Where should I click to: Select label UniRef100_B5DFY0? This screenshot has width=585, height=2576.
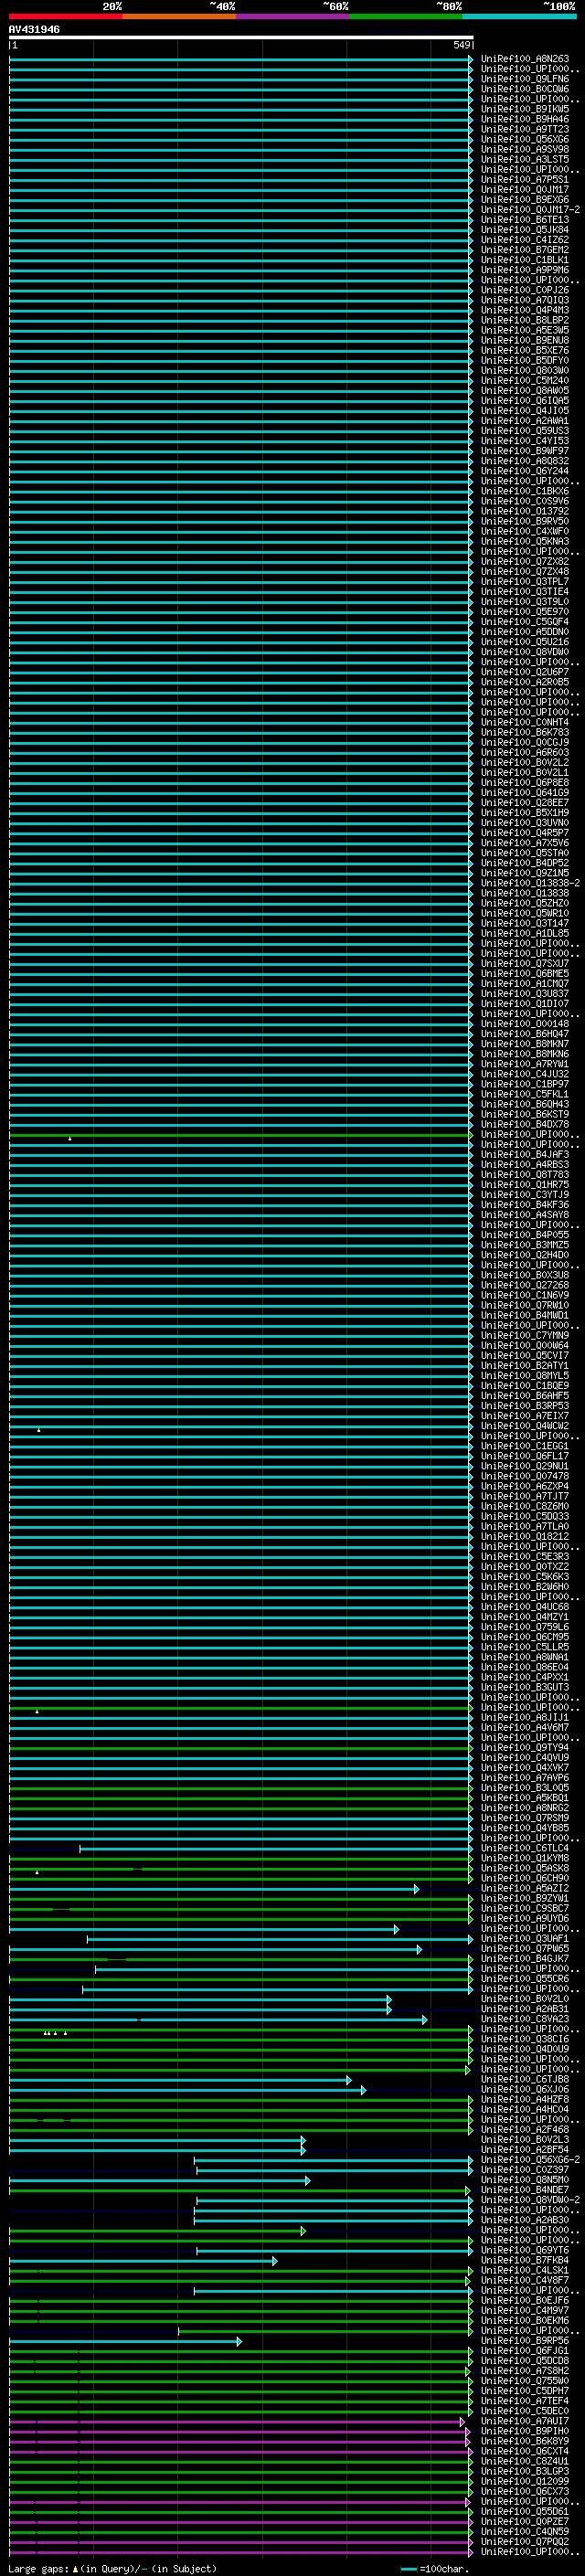point(525,360)
